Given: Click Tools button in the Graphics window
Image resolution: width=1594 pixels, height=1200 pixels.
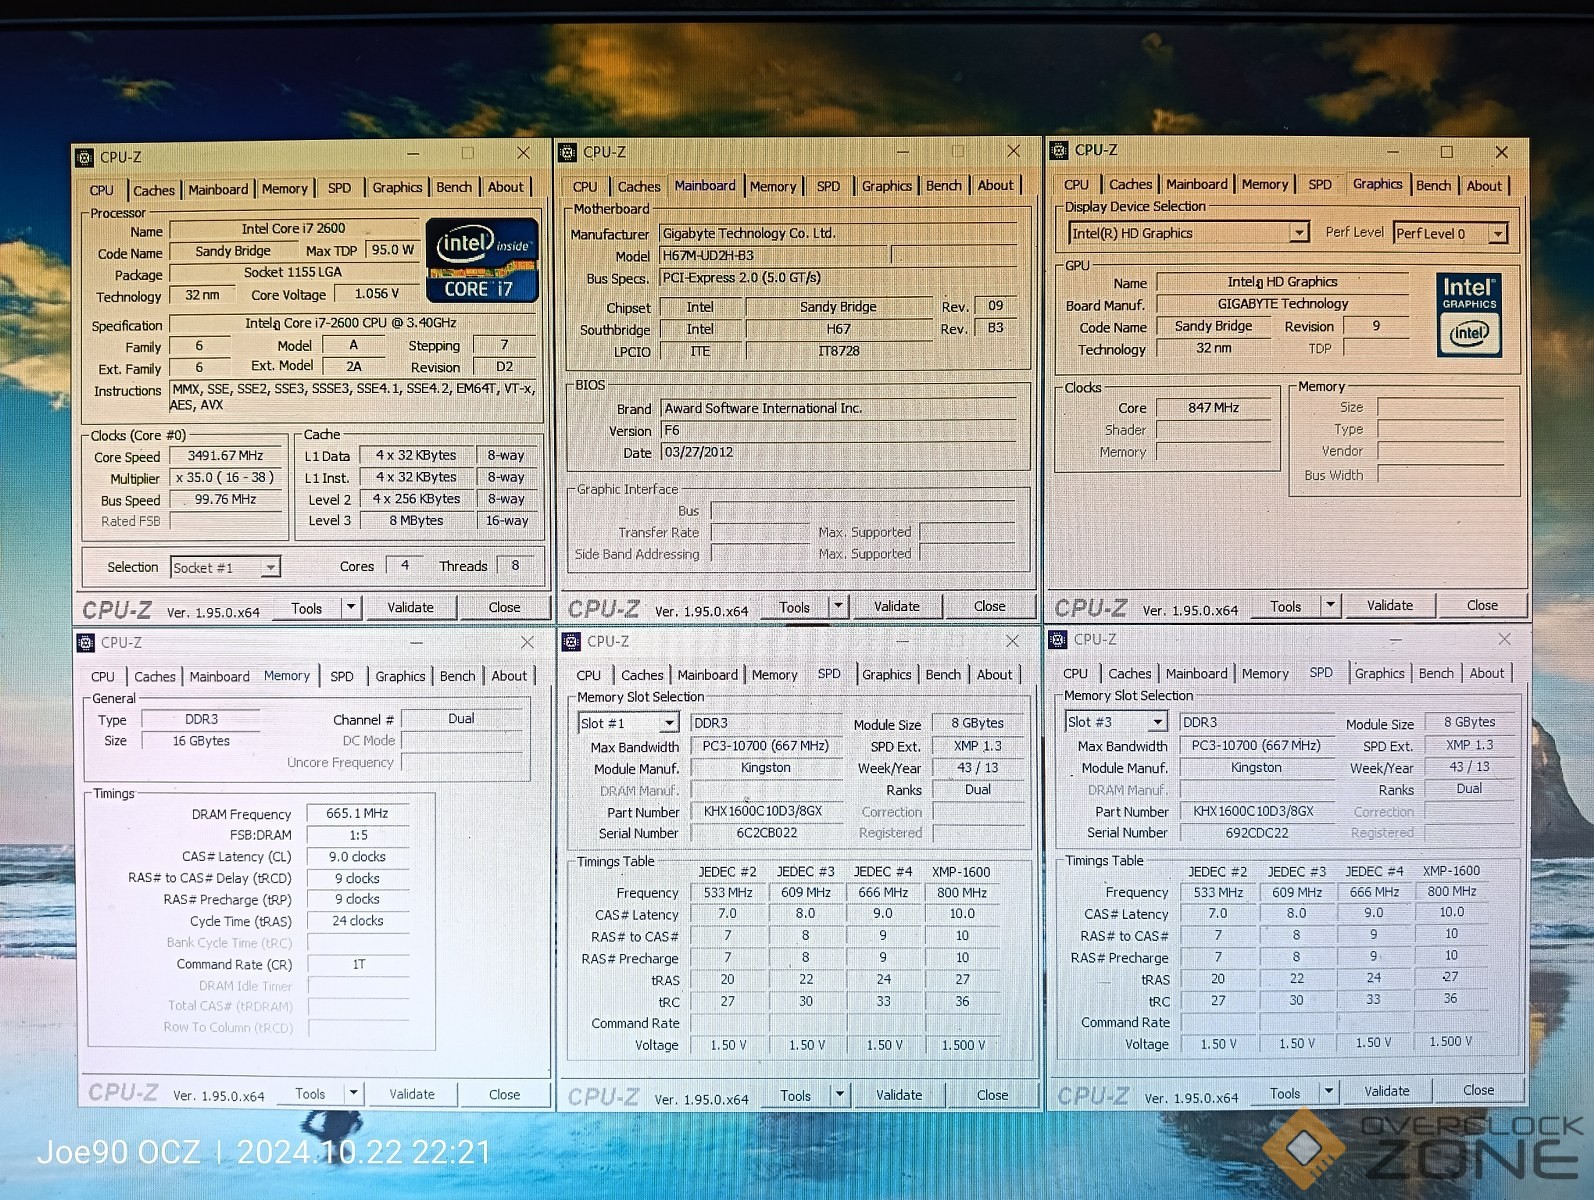Looking at the screenshot, I should [1285, 606].
